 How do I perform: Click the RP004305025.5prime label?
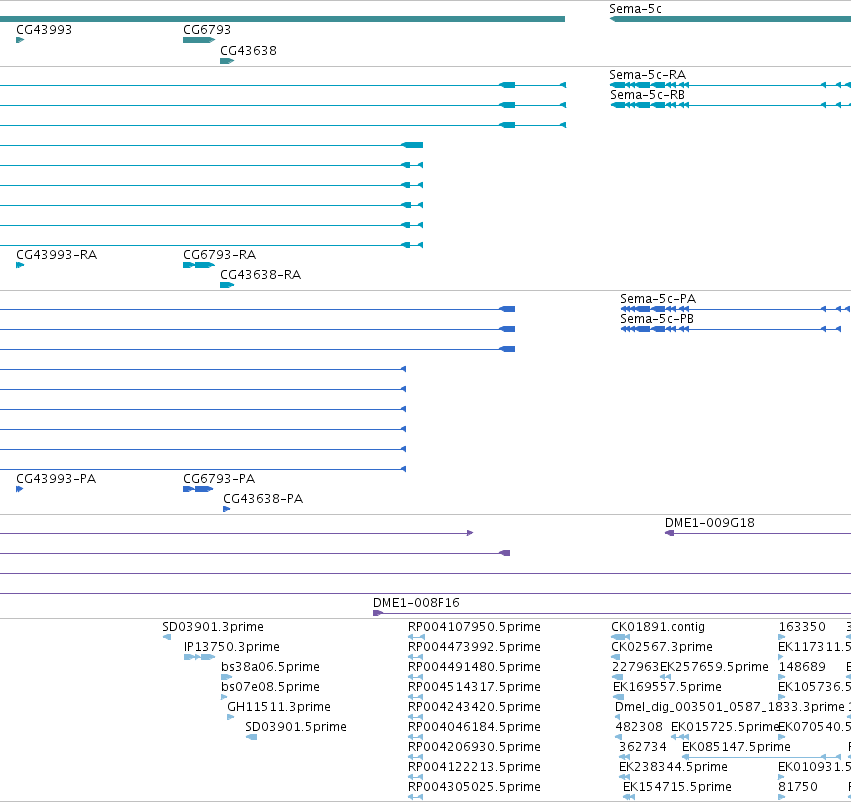click(x=474, y=787)
